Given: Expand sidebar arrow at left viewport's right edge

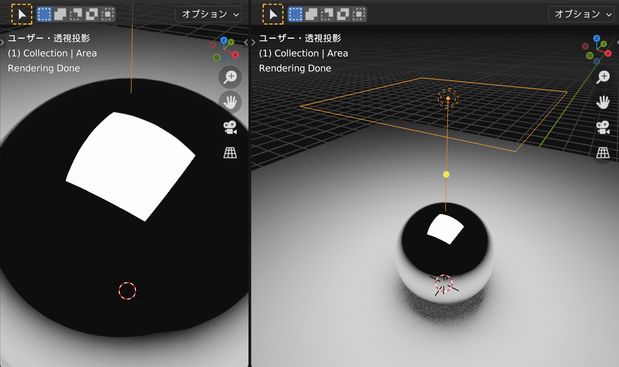Looking at the screenshot, I should point(246,42).
